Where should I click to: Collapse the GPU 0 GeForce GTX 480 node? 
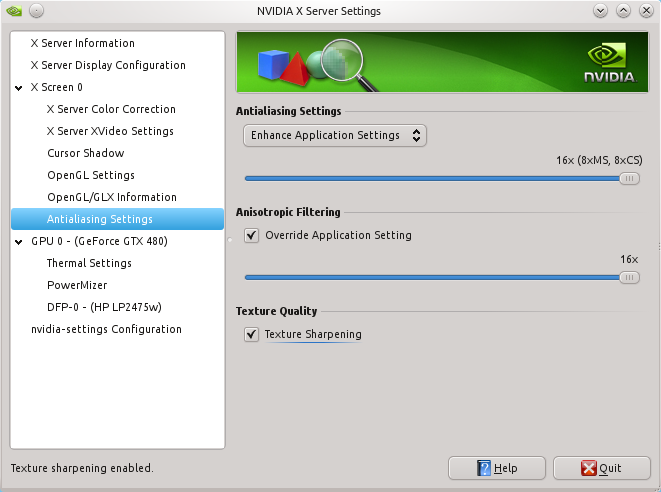coord(19,242)
